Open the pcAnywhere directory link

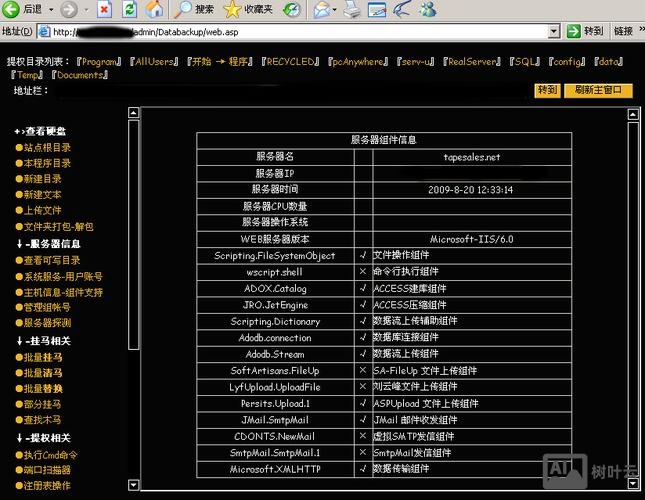pyautogui.click(x=358, y=62)
